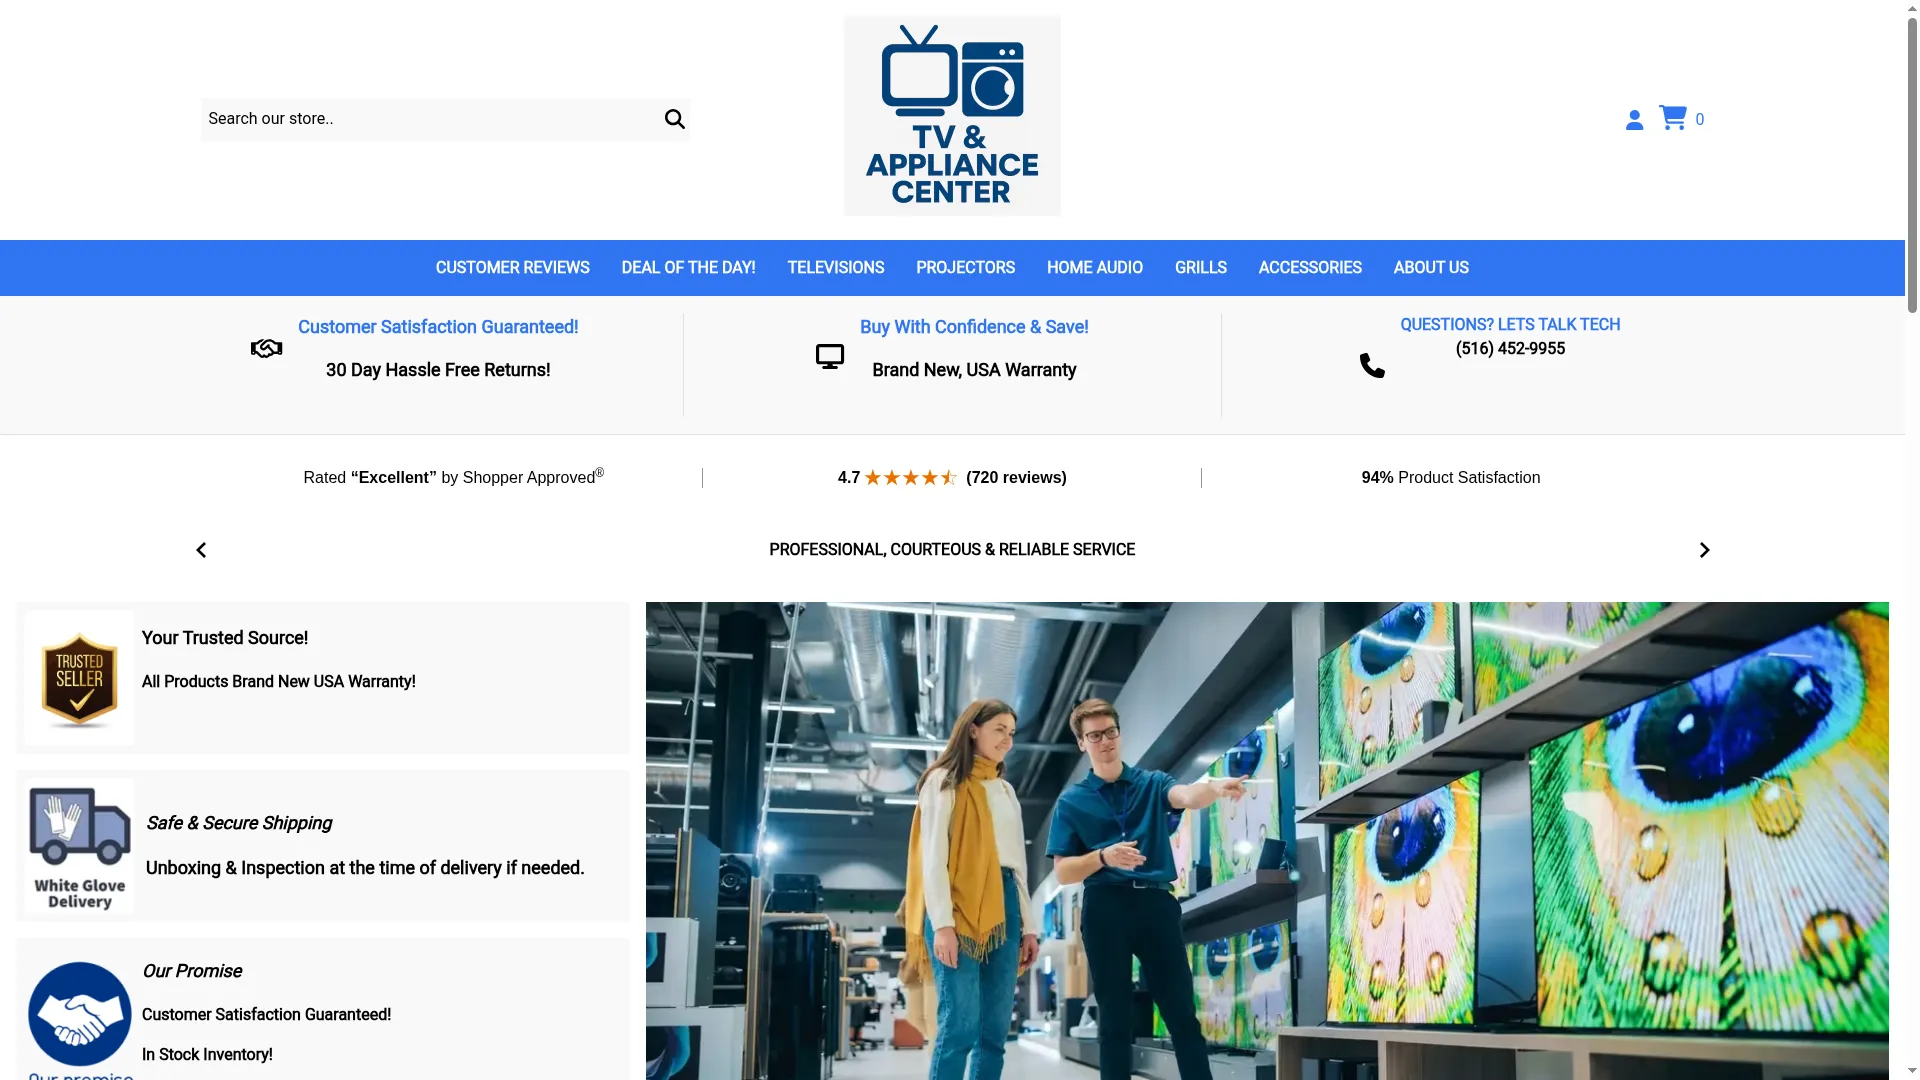Click the showroom hero banner image

click(x=1267, y=841)
